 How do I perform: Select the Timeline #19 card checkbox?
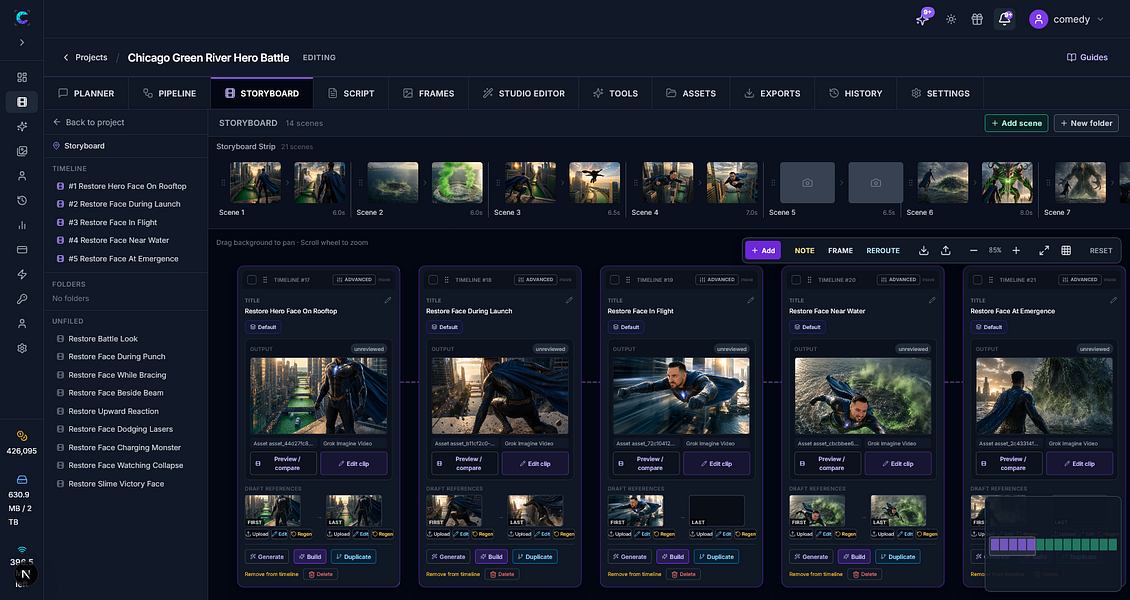(x=615, y=279)
